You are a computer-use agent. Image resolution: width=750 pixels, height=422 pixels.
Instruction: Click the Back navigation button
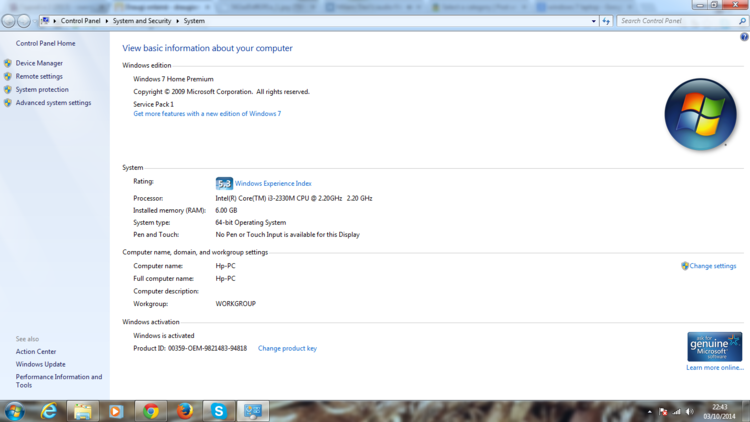(8, 21)
